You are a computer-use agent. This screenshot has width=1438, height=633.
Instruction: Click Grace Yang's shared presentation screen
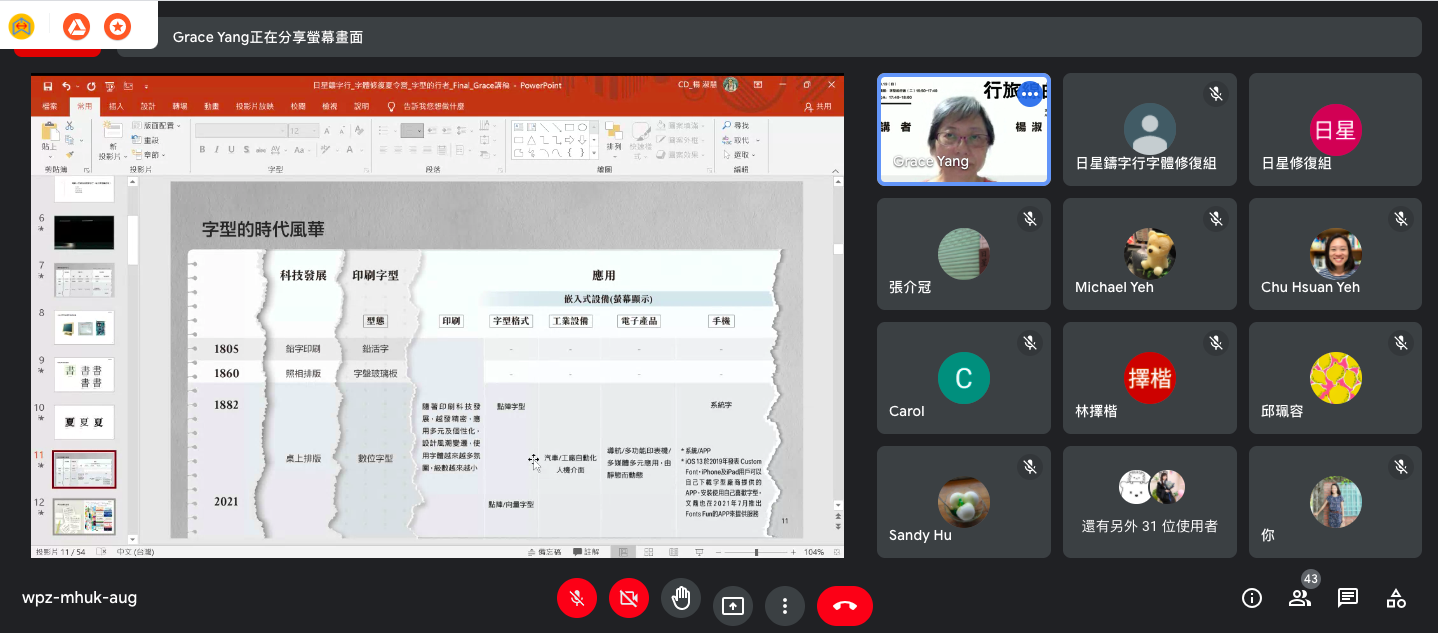tap(437, 316)
